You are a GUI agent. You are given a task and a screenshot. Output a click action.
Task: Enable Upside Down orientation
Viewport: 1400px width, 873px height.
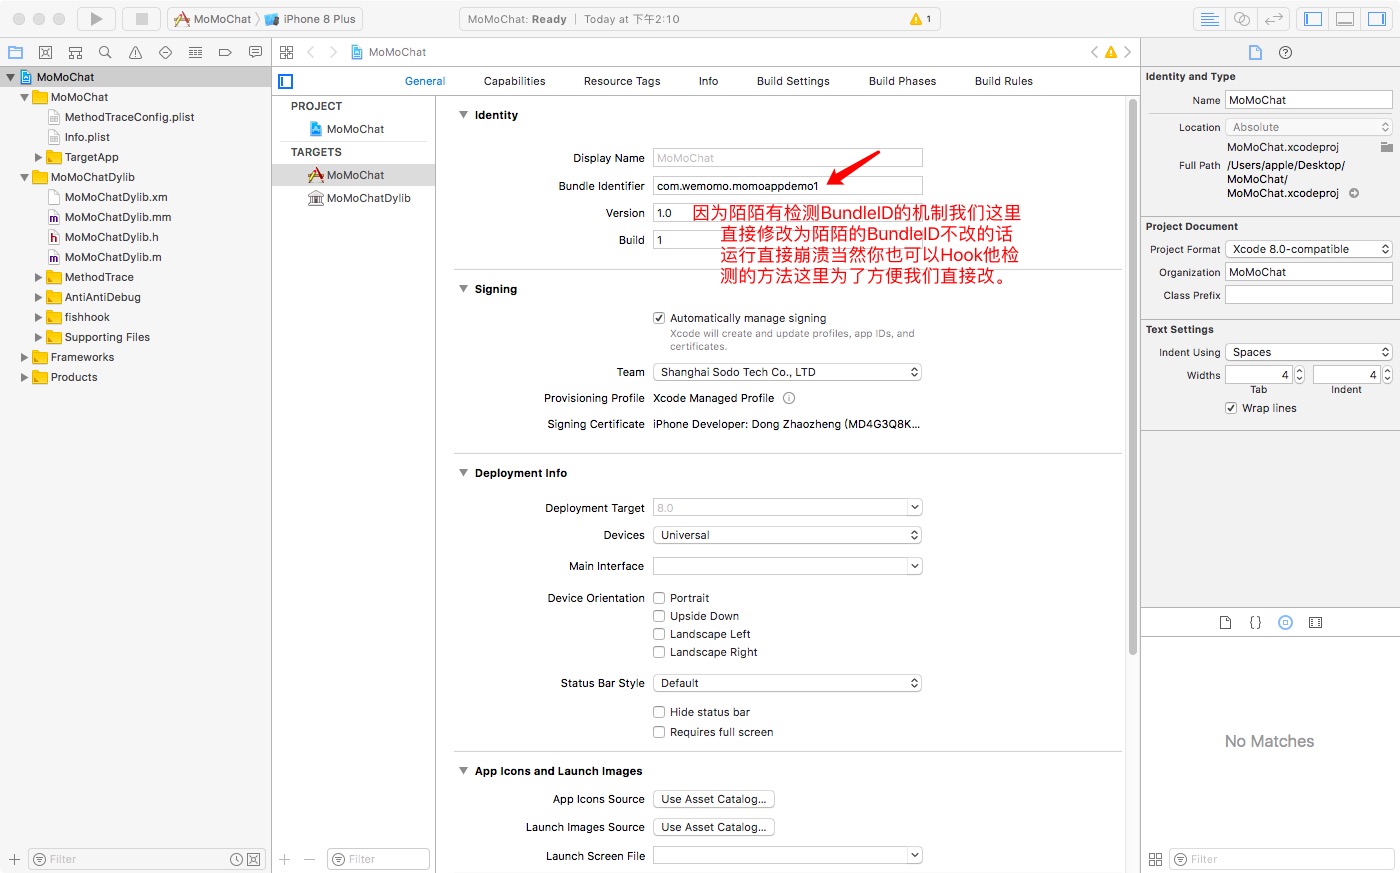coord(659,616)
